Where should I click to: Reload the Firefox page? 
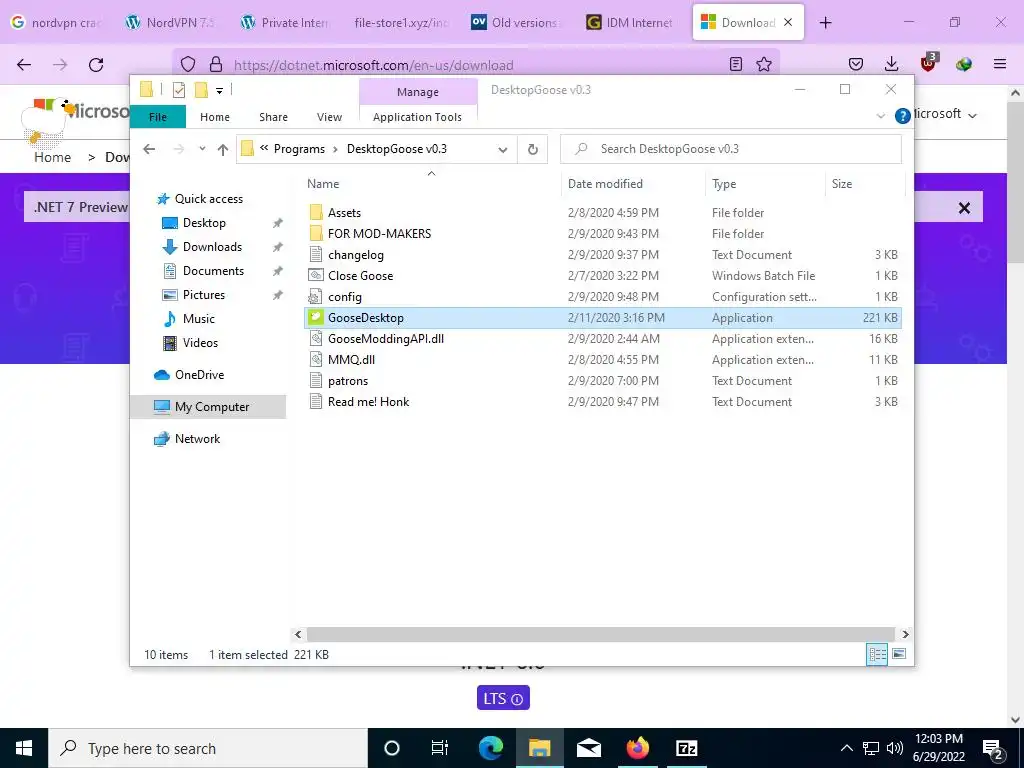tap(96, 65)
